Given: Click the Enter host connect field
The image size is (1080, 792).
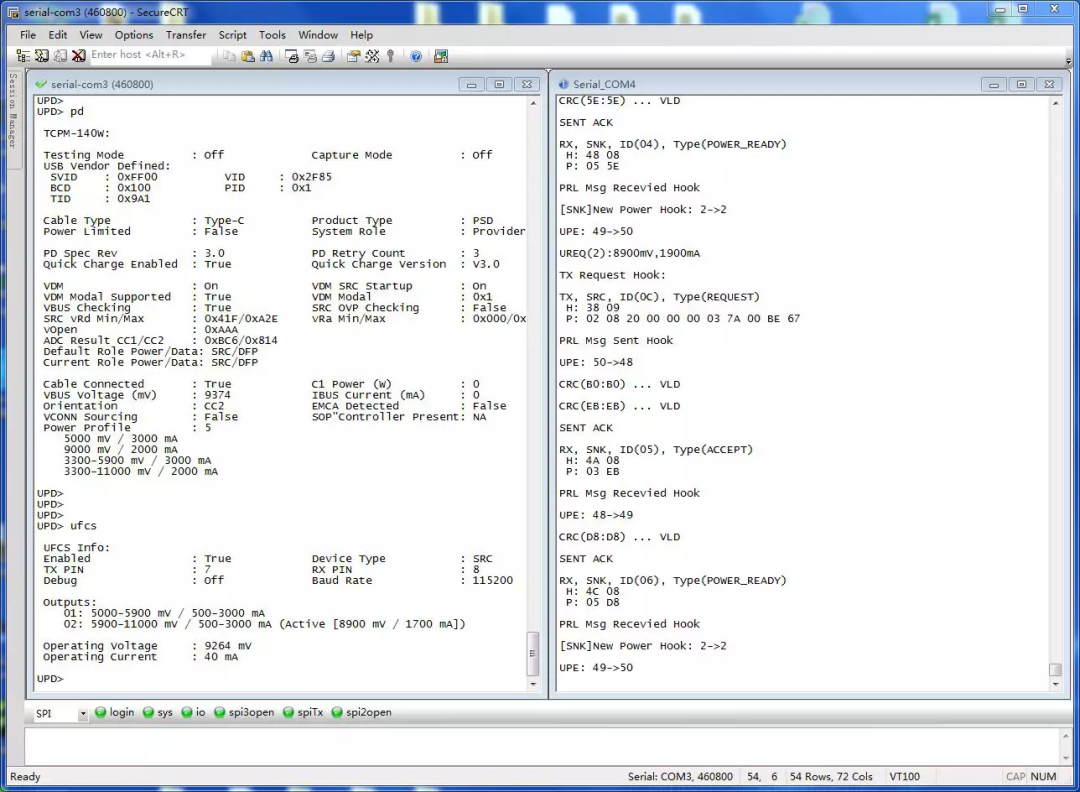Looking at the screenshot, I should (x=149, y=55).
